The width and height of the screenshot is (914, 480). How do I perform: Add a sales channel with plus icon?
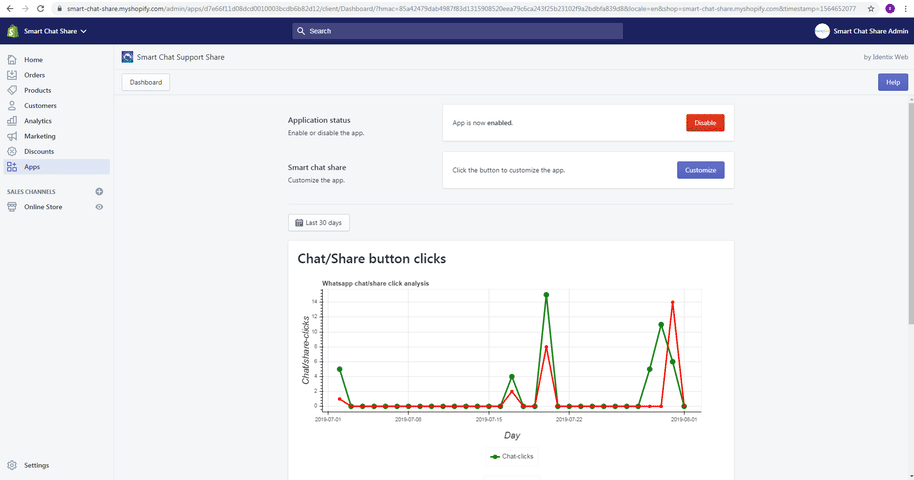(x=99, y=191)
